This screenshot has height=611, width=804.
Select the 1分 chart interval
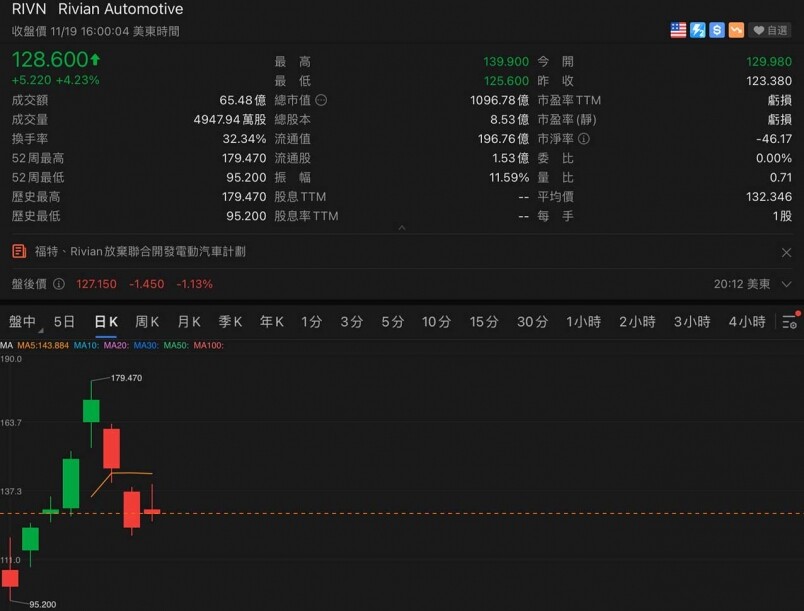pyautogui.click(x=311, y=322)
